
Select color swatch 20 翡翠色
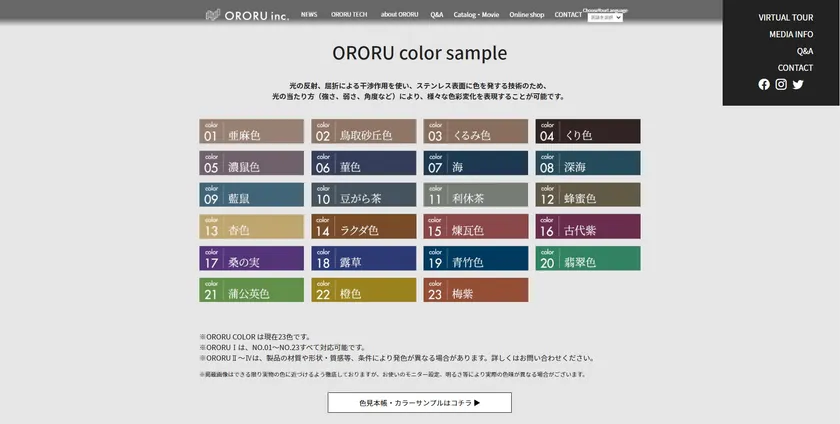pyautogui.click(x=587, y=258)
